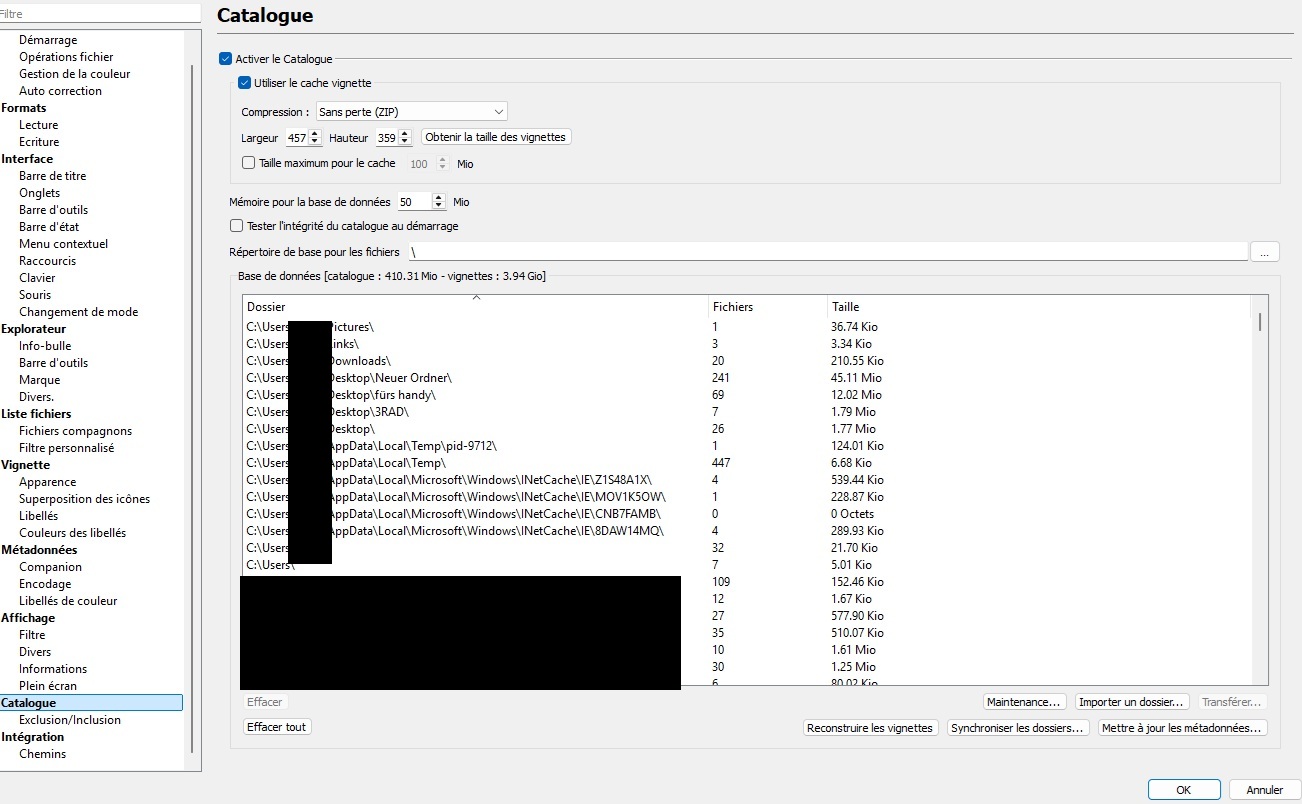
Task: Uncheck the Activer le Catalogue checkbox
Action: [224, 58]
